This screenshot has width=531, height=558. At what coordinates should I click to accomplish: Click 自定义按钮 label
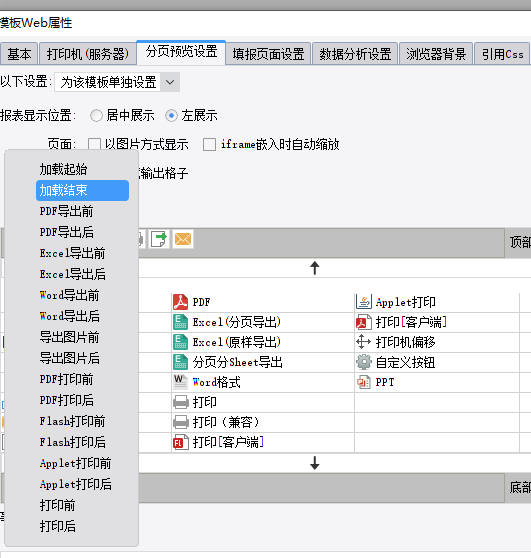click(406, 362)
